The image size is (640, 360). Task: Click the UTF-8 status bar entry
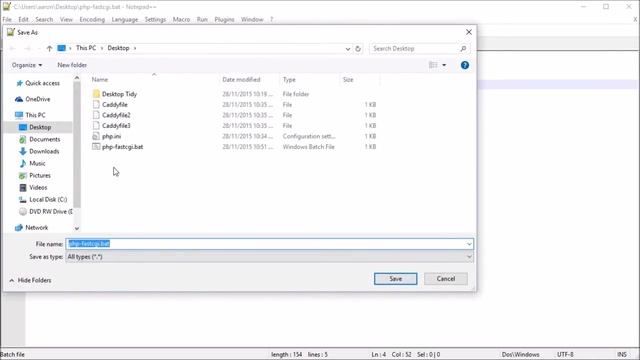[565, 354]
